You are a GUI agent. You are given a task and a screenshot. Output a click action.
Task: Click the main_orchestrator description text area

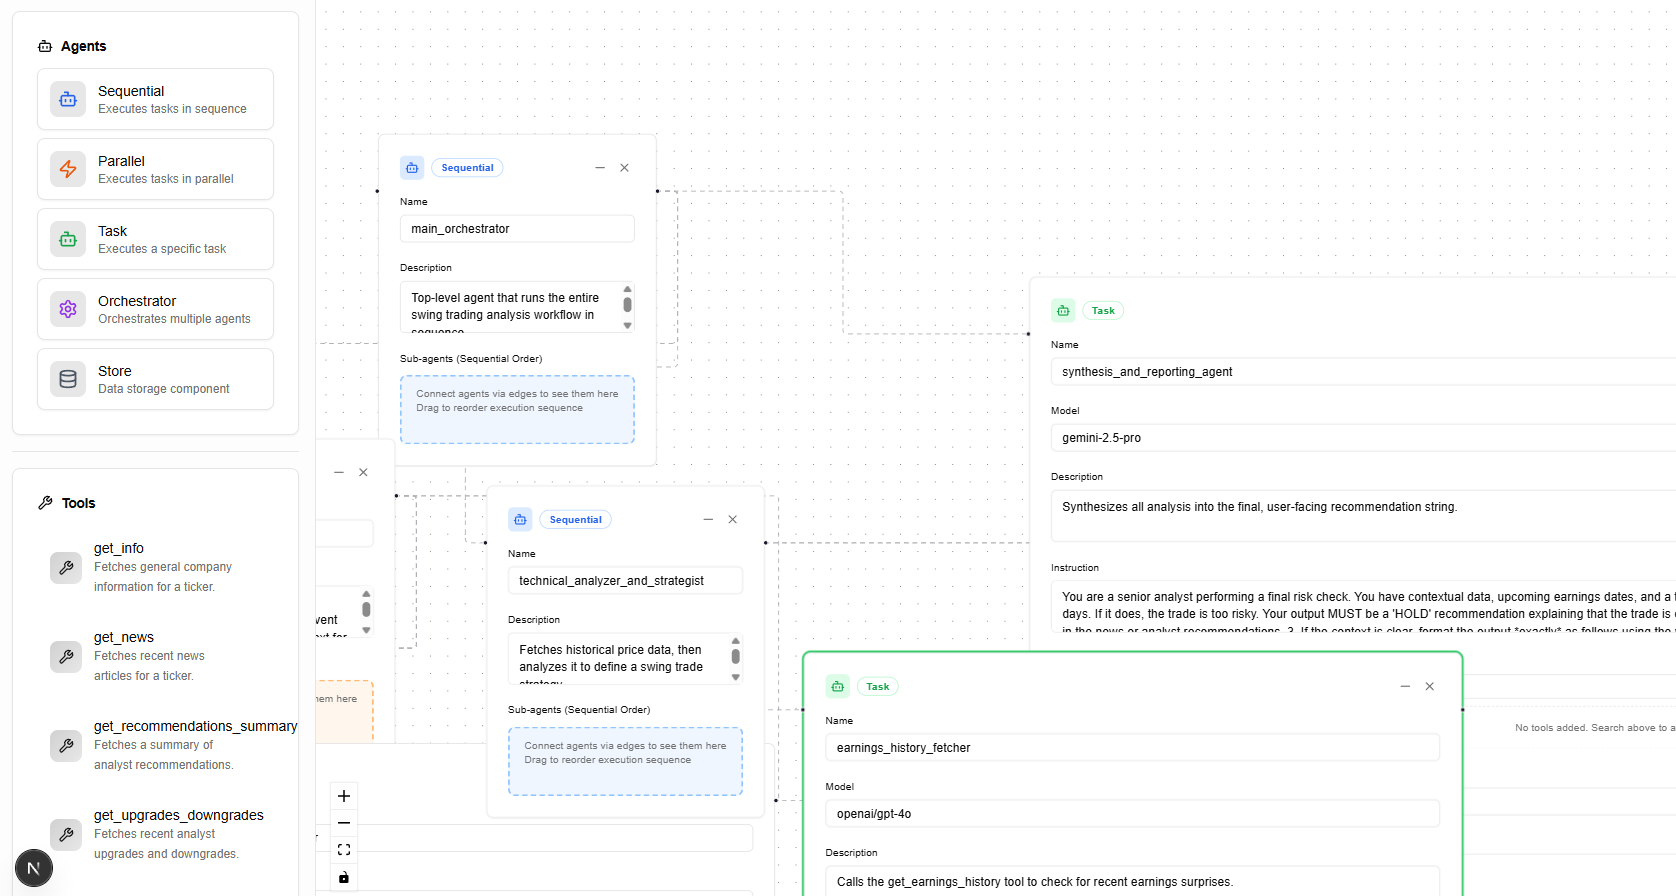pyautogui.click(x=517, y=307)
